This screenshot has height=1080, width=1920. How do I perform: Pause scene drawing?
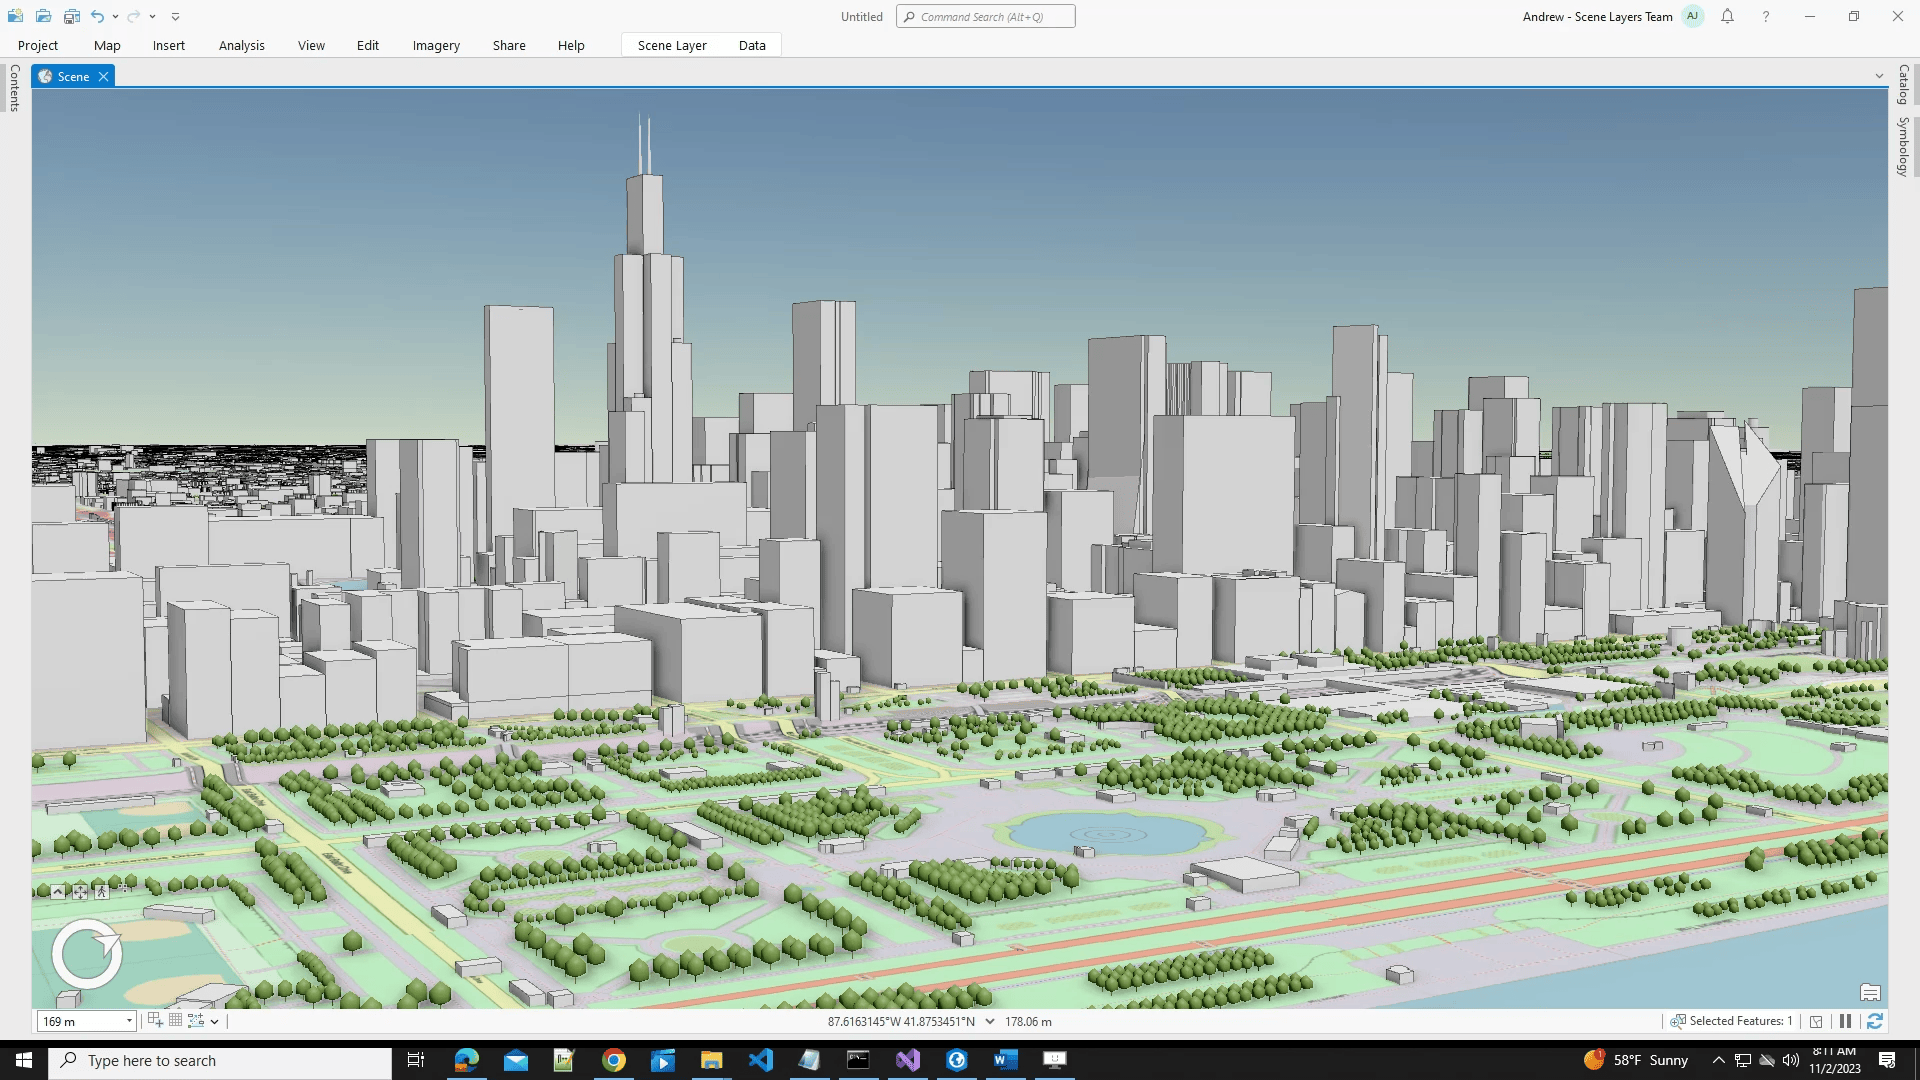coord(1846,1021)
